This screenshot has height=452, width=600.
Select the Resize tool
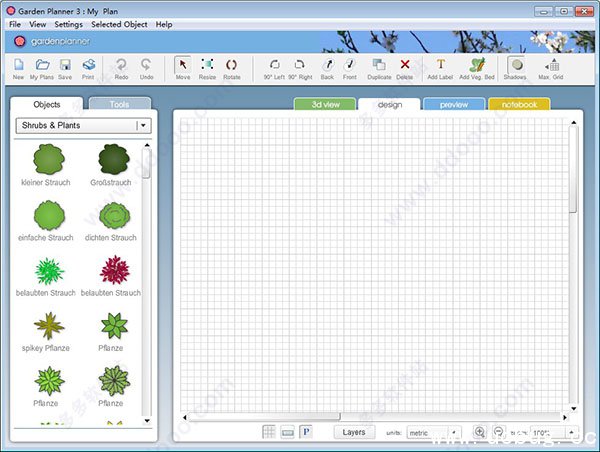(207, 67)
